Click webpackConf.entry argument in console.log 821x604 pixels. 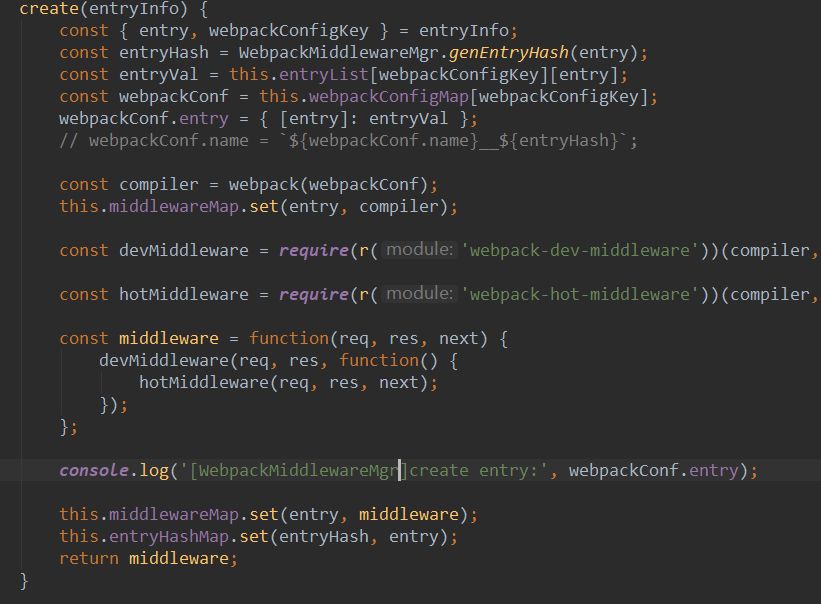[653, 470]
